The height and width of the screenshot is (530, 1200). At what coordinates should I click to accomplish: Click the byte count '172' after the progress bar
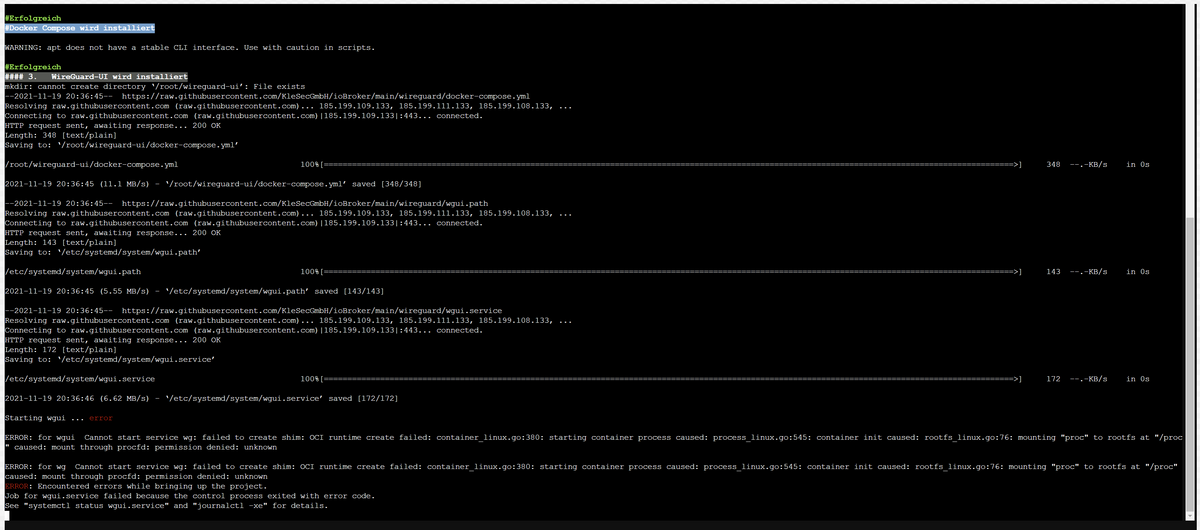1053,379
